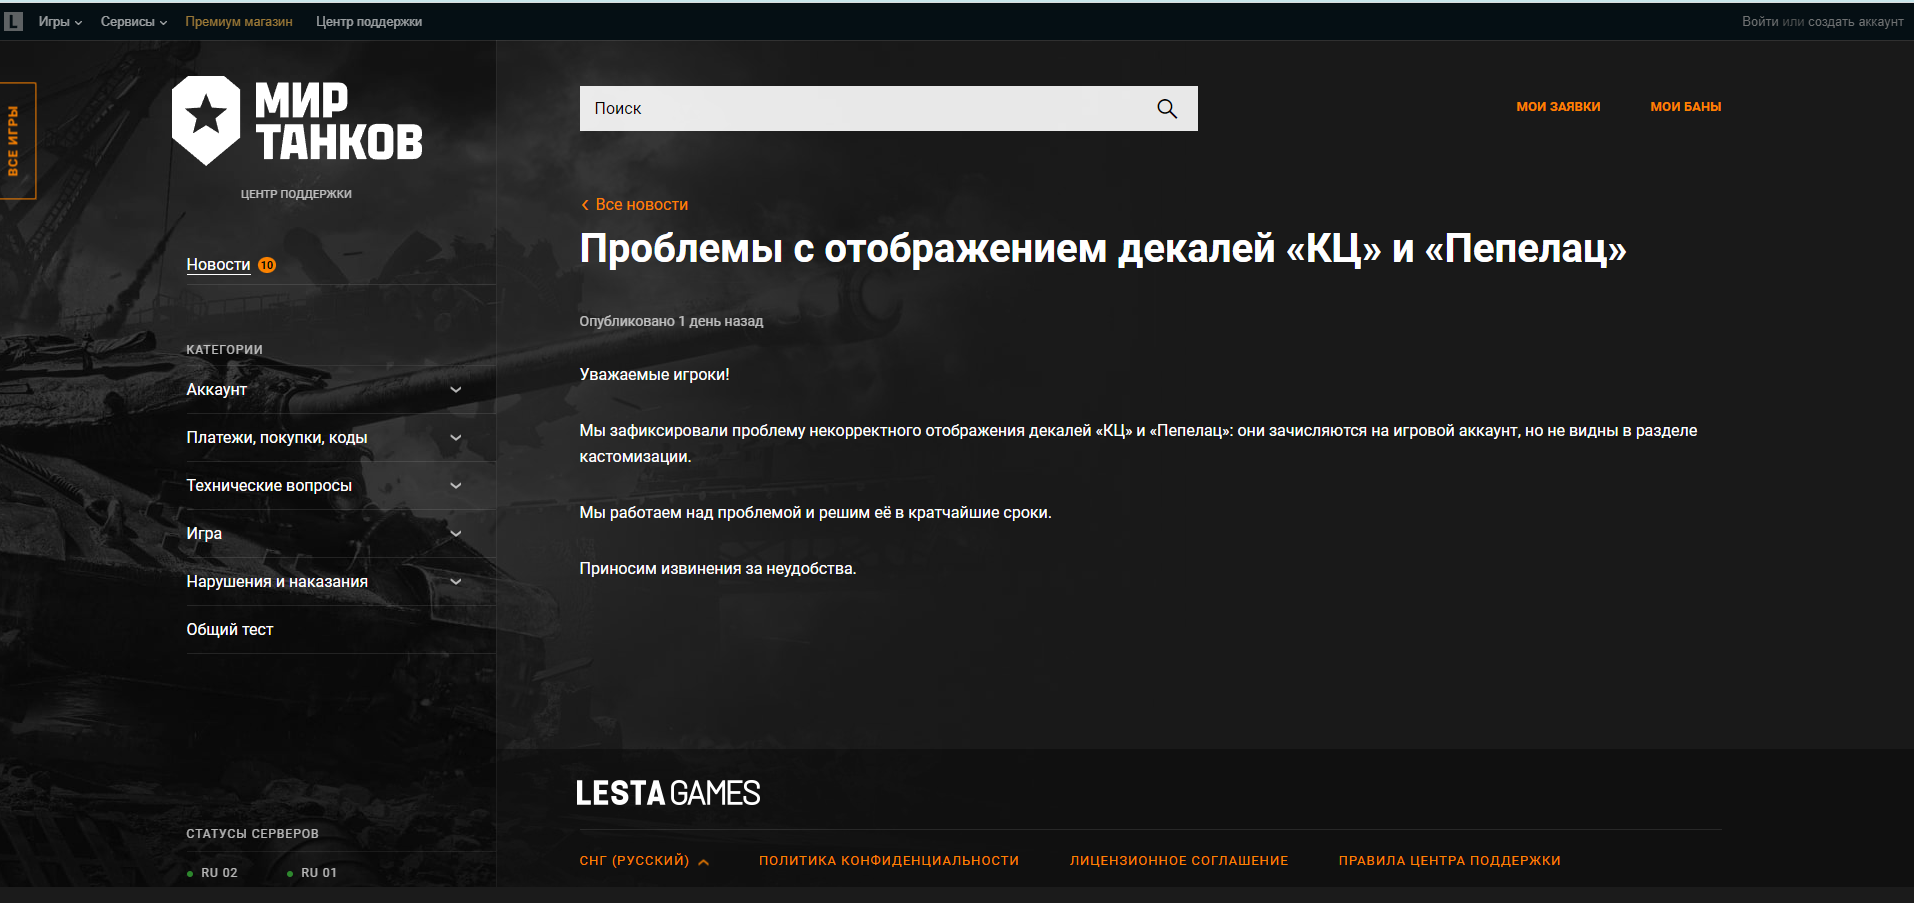This screenshot has width=1914, height=903.
Task: Expand Технические вопросы category
Action: click(x=455, y=486)
